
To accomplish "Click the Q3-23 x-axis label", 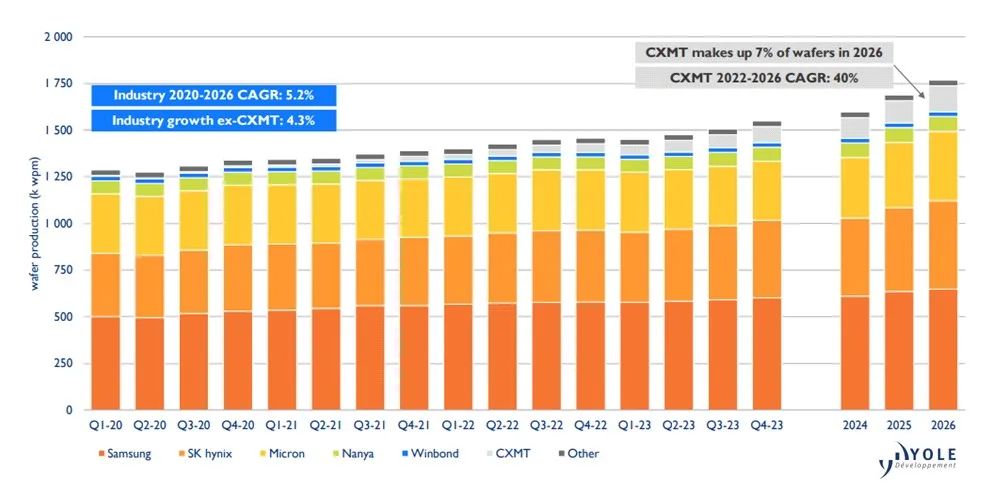I will coord(723,425).
